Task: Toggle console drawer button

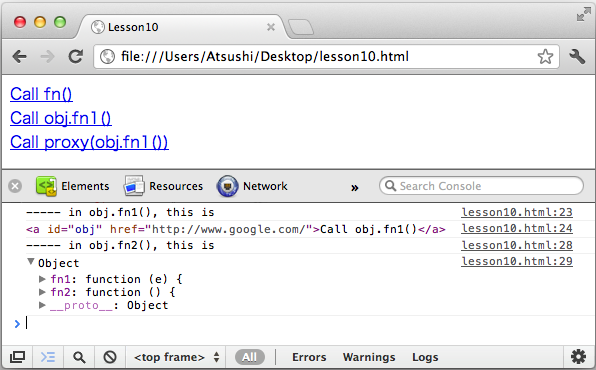Action: [48, 357]
